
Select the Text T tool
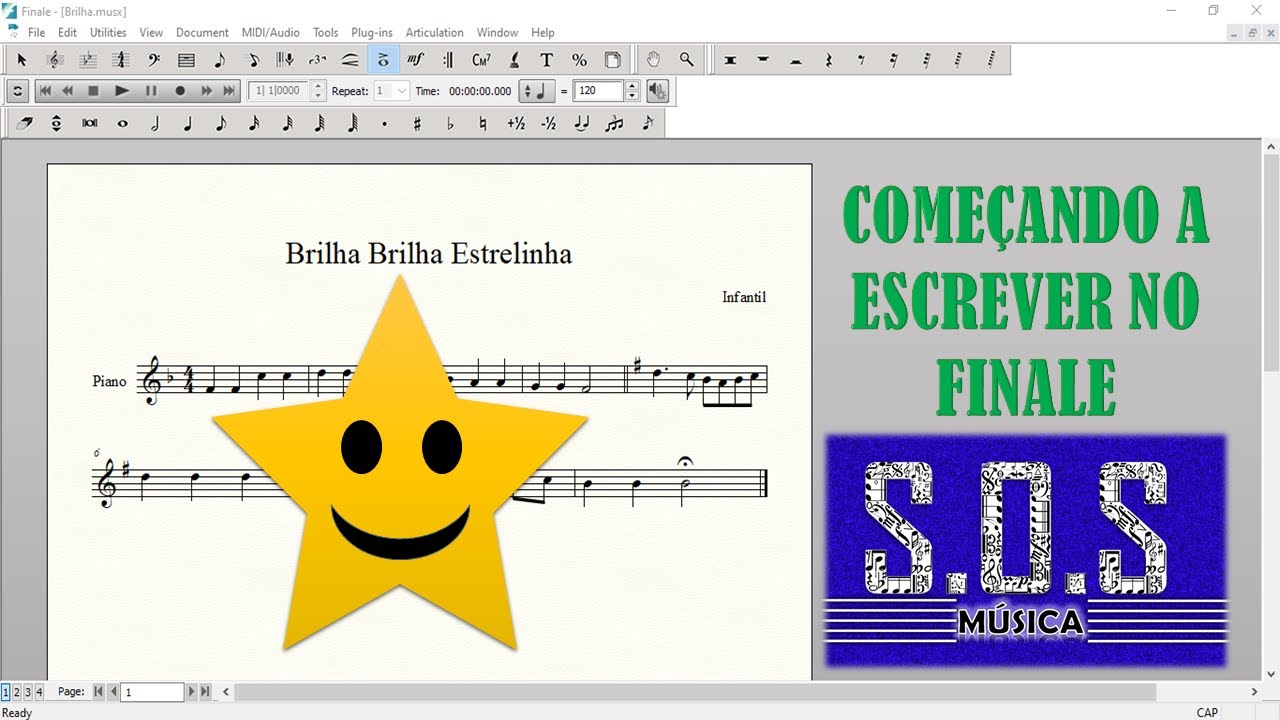(x=547, y=60)
